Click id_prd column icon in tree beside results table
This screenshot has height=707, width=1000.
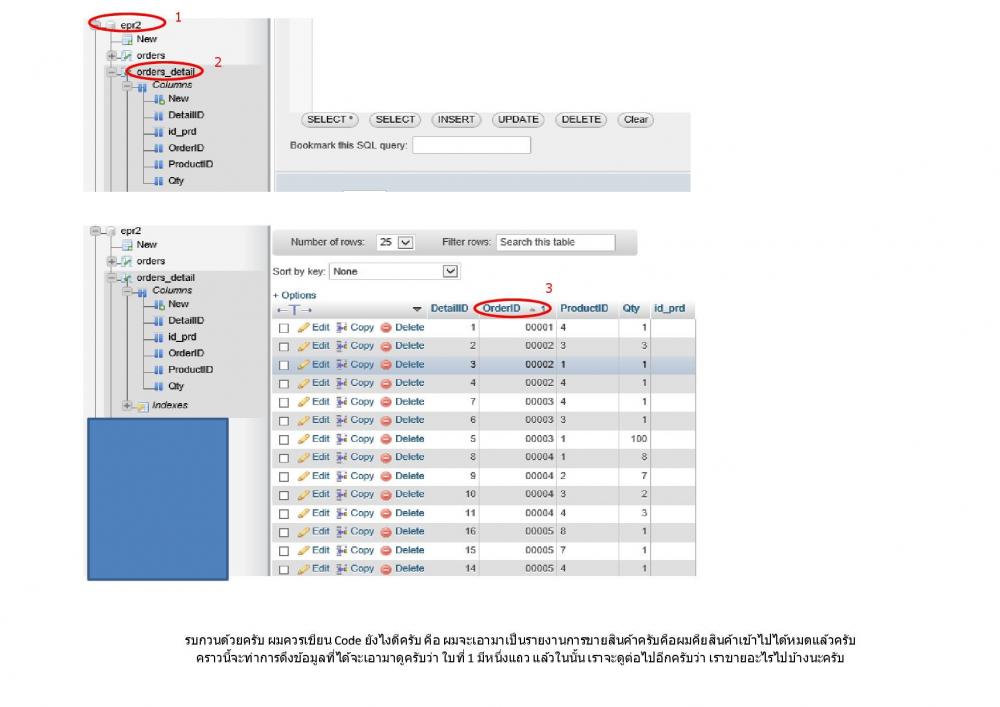[158, 337]
